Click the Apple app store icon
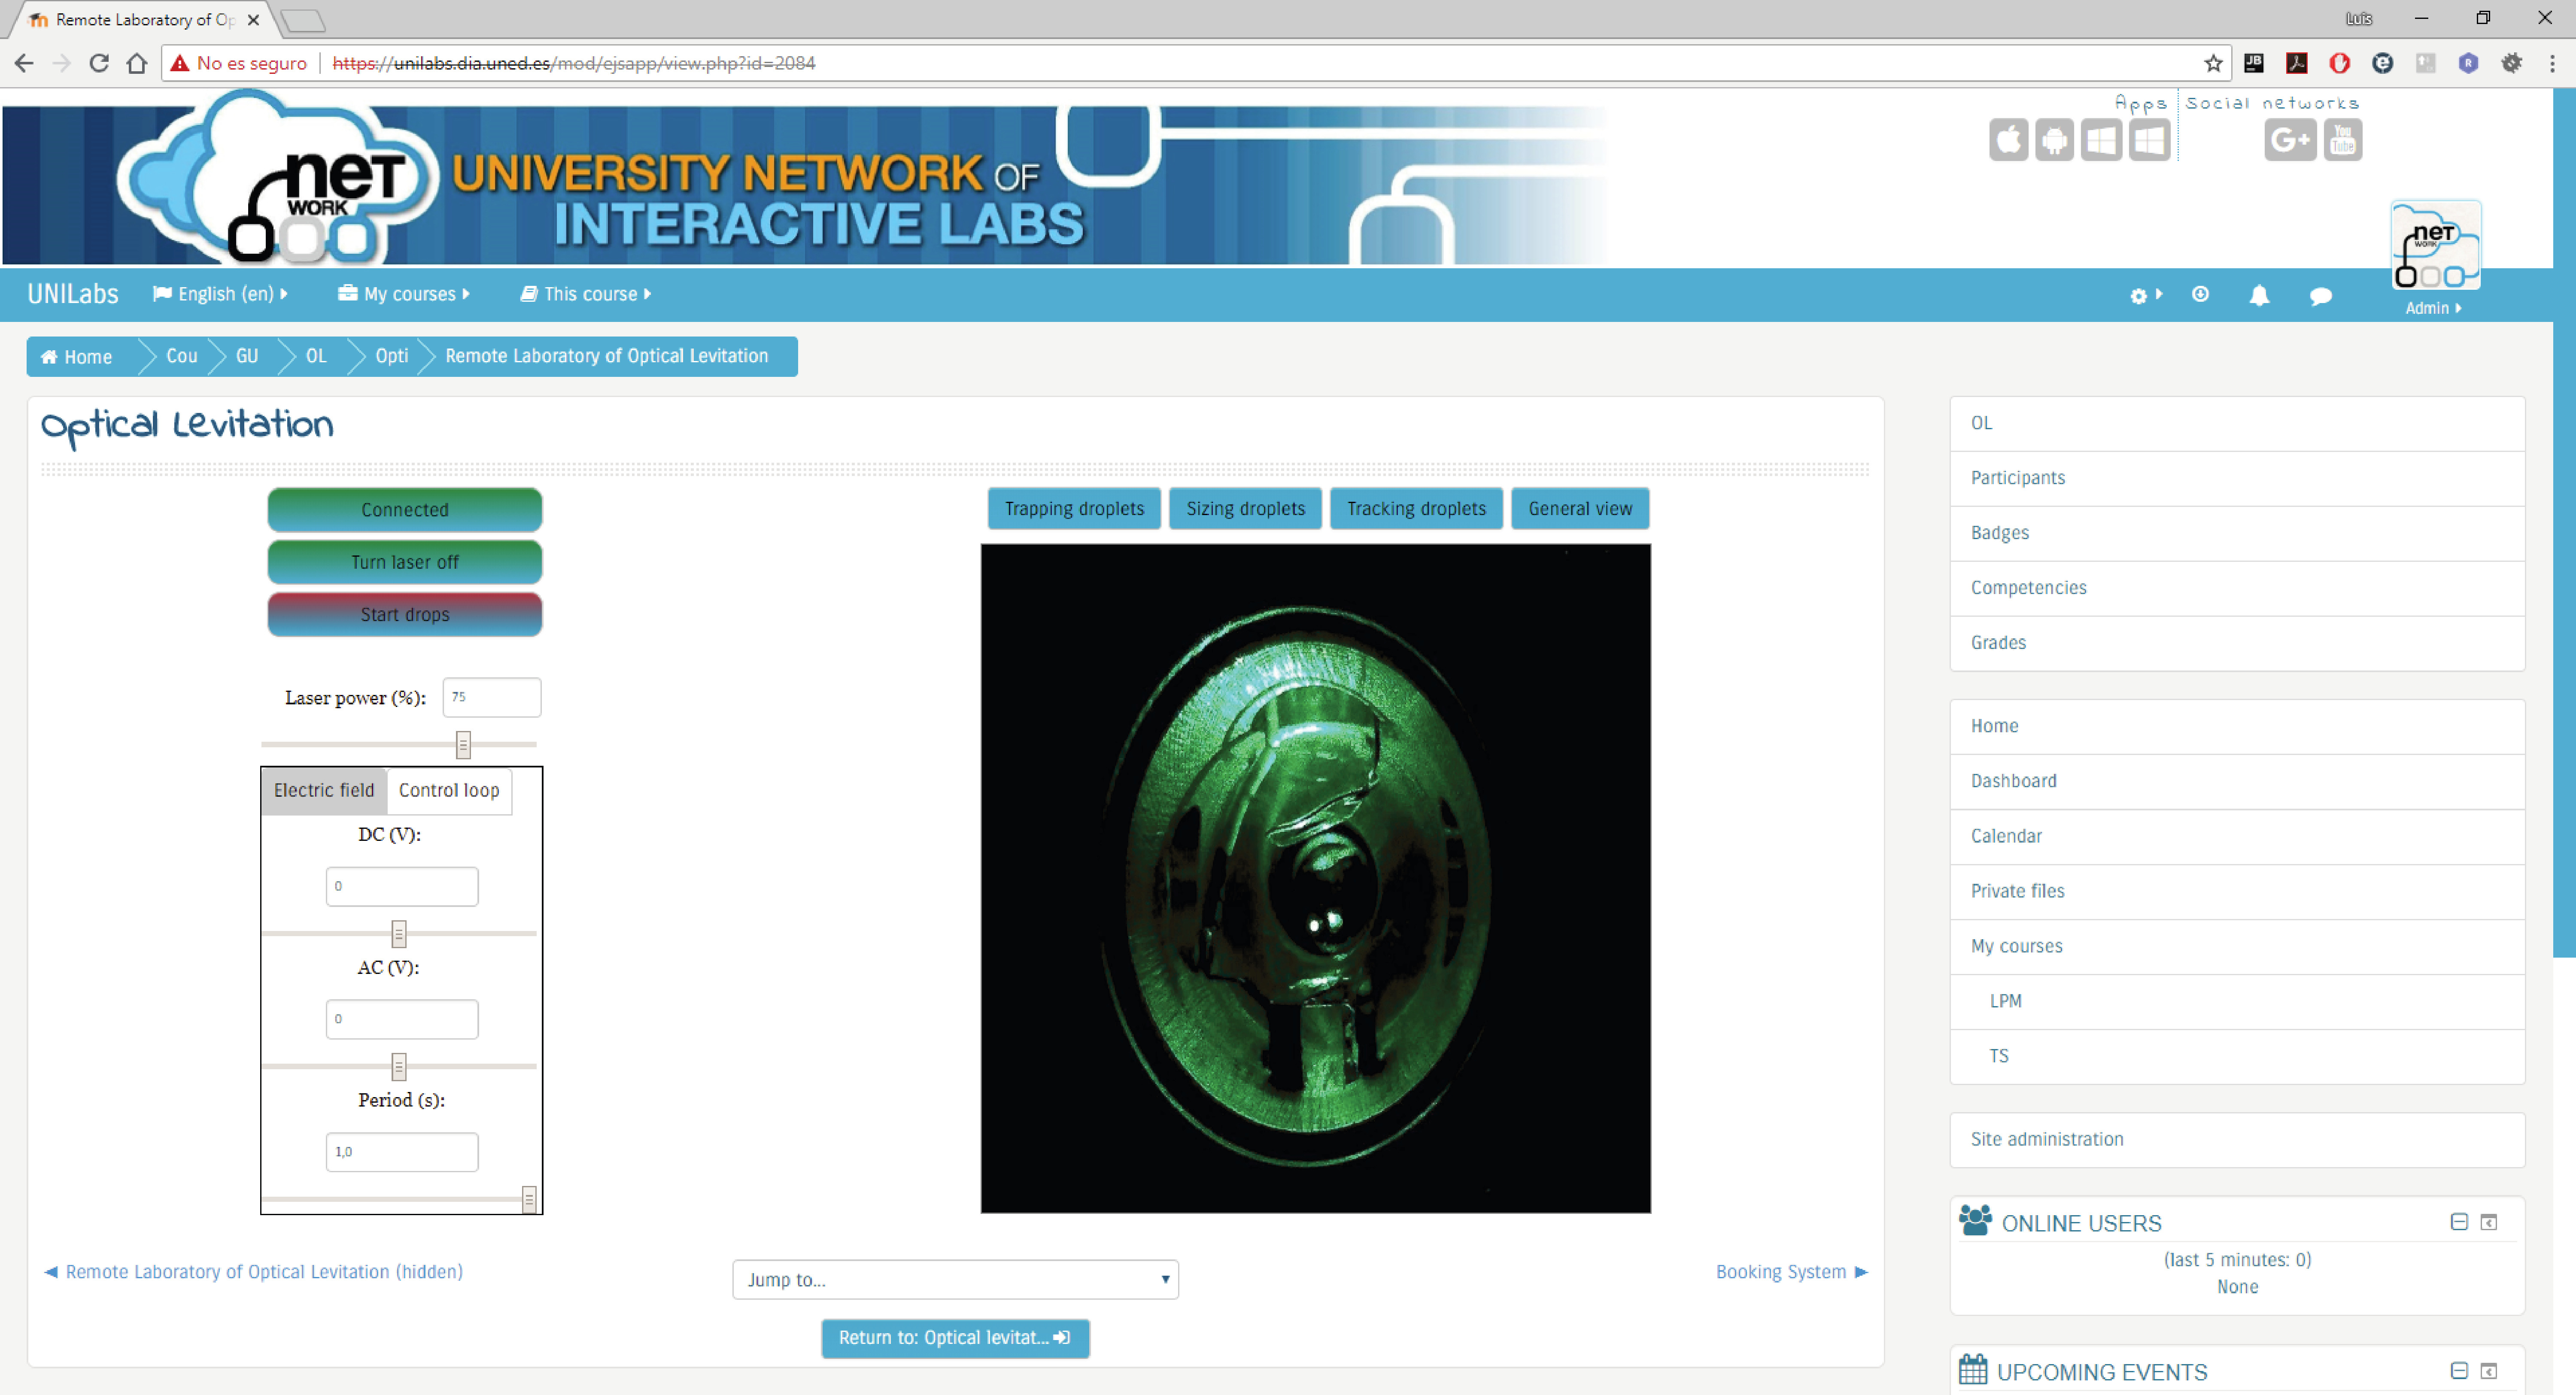This screenshot has width=2576, height=1395. click(2008, 140)
